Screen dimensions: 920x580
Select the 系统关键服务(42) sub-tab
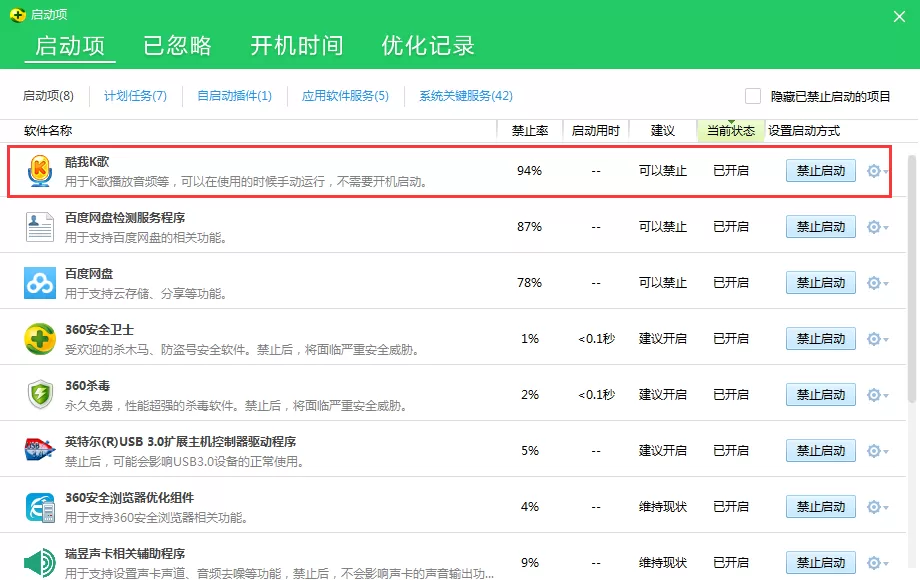click(466, 96)
